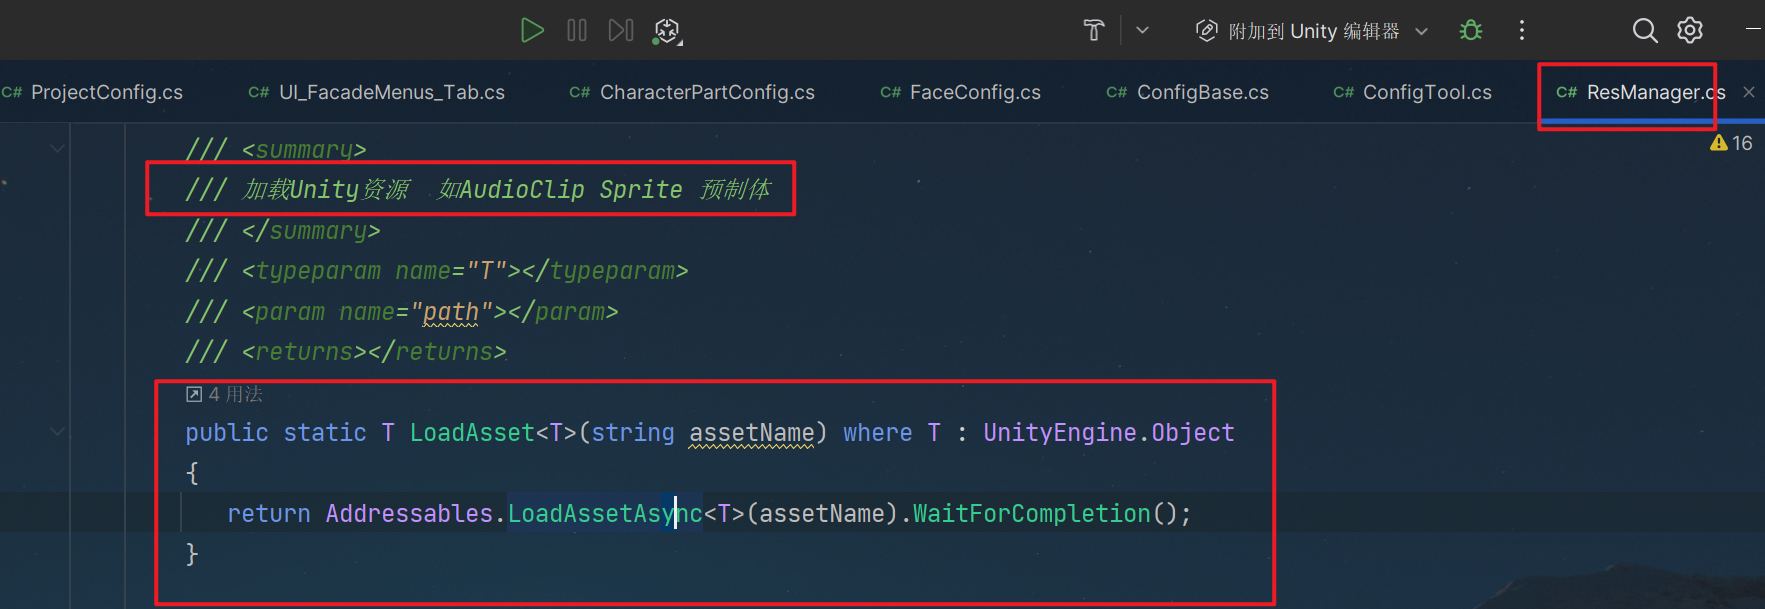This screenshot has width=1765, height=609.
Task: Switch to the UI_FacadeMenus_Tab.cs tab
Action: 391,92
